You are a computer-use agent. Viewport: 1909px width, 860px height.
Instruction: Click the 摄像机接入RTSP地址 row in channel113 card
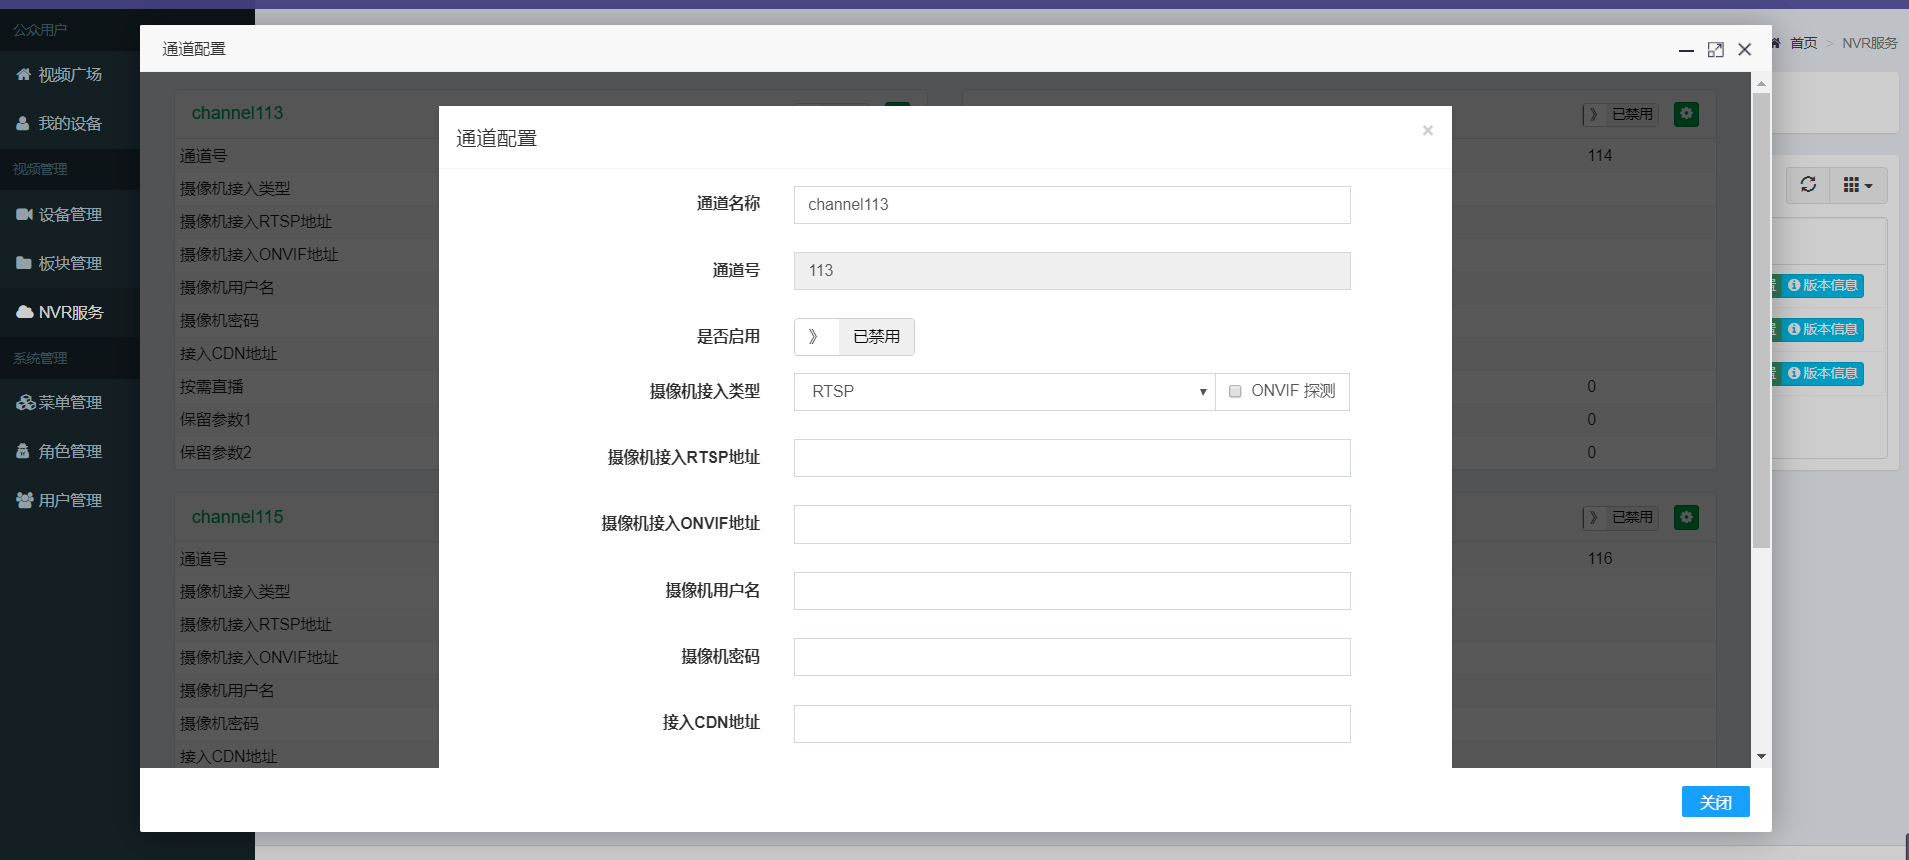point(308,222)
